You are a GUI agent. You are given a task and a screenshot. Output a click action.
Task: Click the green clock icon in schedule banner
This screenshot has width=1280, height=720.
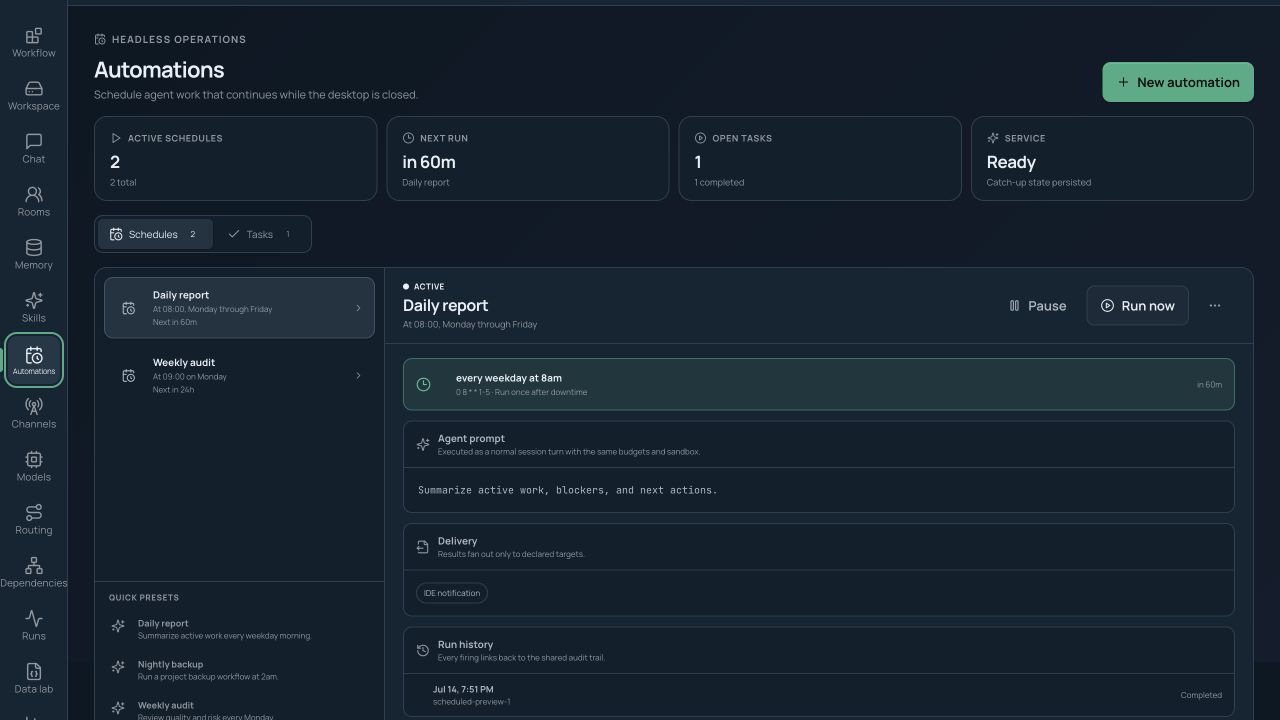click(x=423, y=384)
